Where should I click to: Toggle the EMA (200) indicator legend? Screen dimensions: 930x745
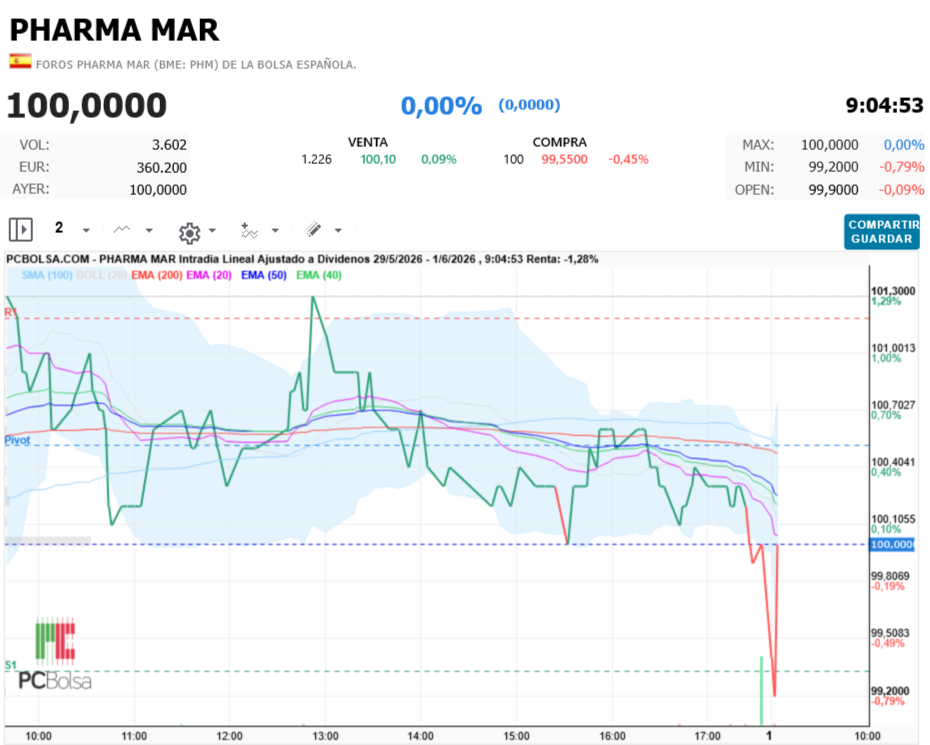(x=157, y=275)
